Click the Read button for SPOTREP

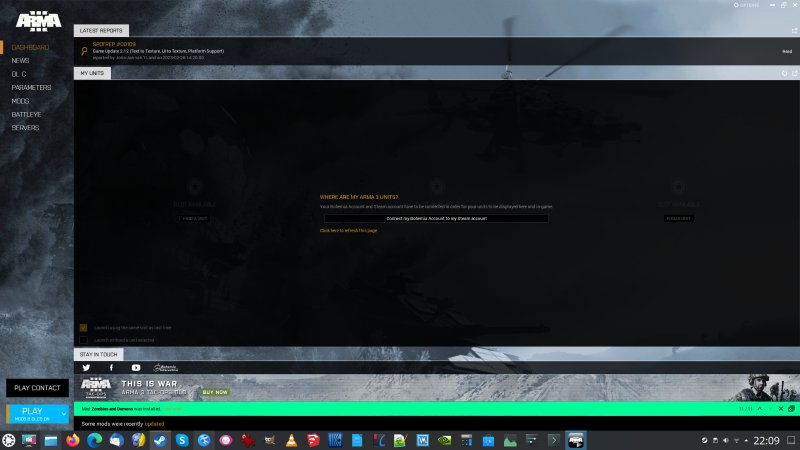pyautogui.click(x=787, y=52)
